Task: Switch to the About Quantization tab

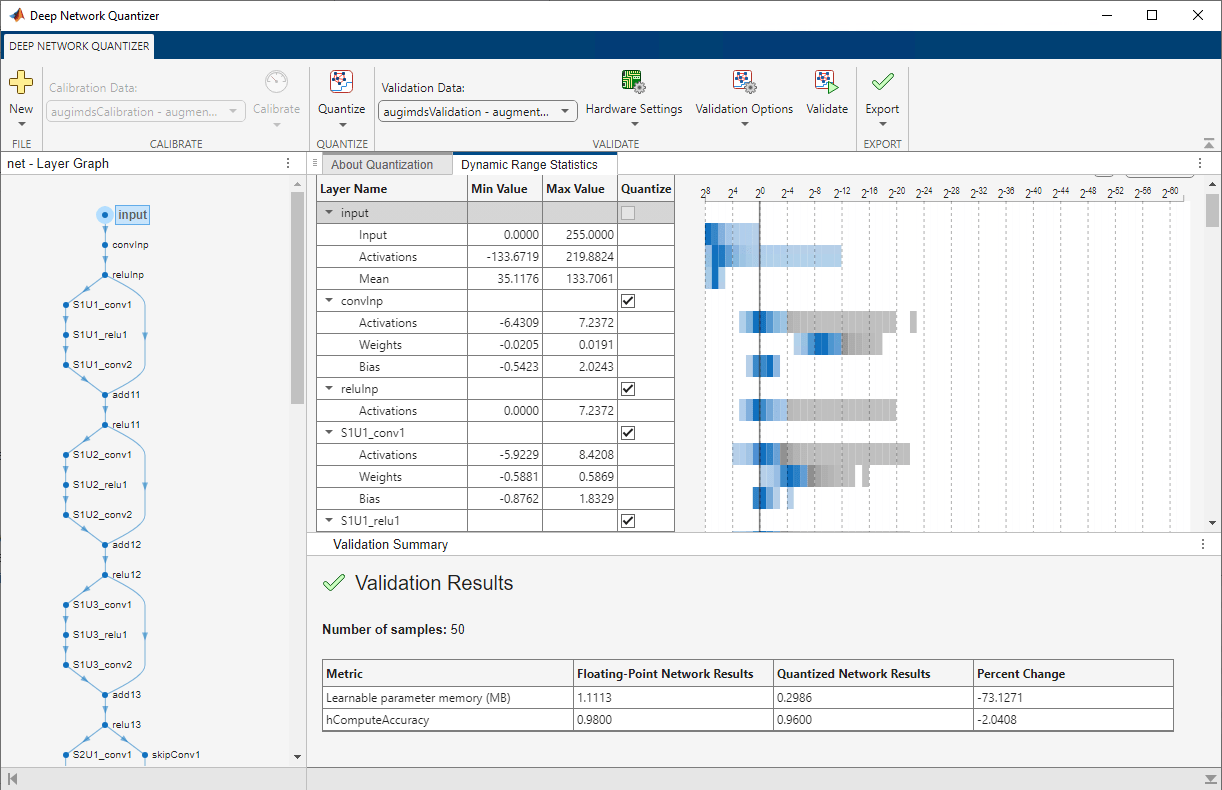Action: point(382,165)
